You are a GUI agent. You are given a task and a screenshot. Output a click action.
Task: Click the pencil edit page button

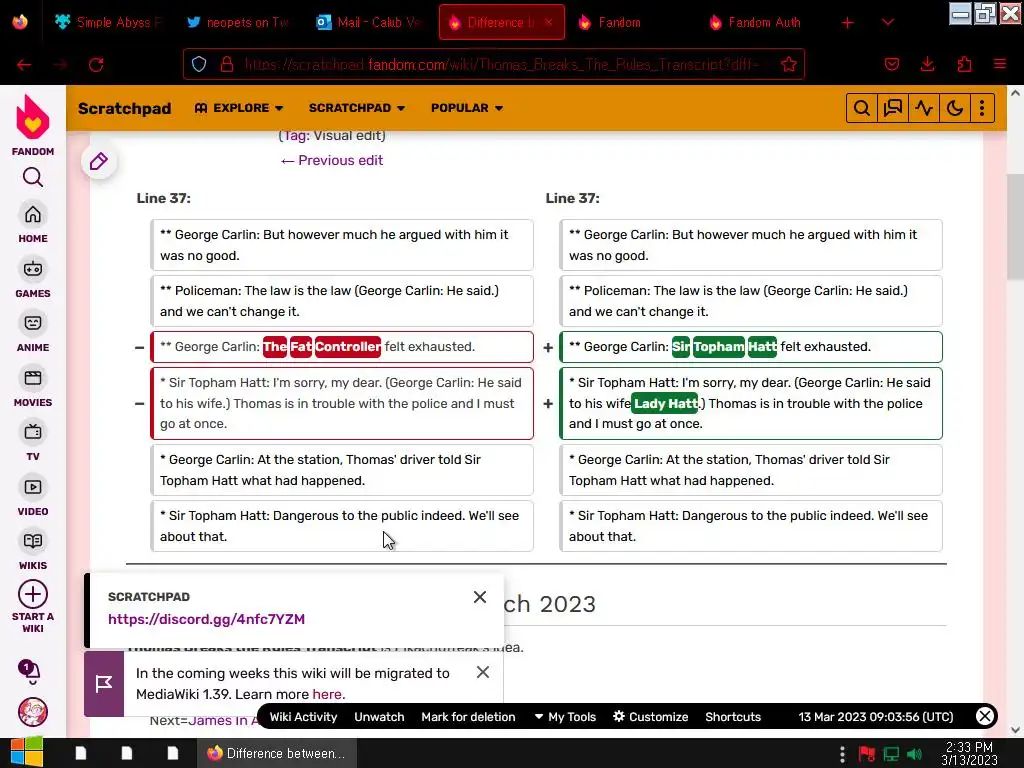(x=99, y=161)
